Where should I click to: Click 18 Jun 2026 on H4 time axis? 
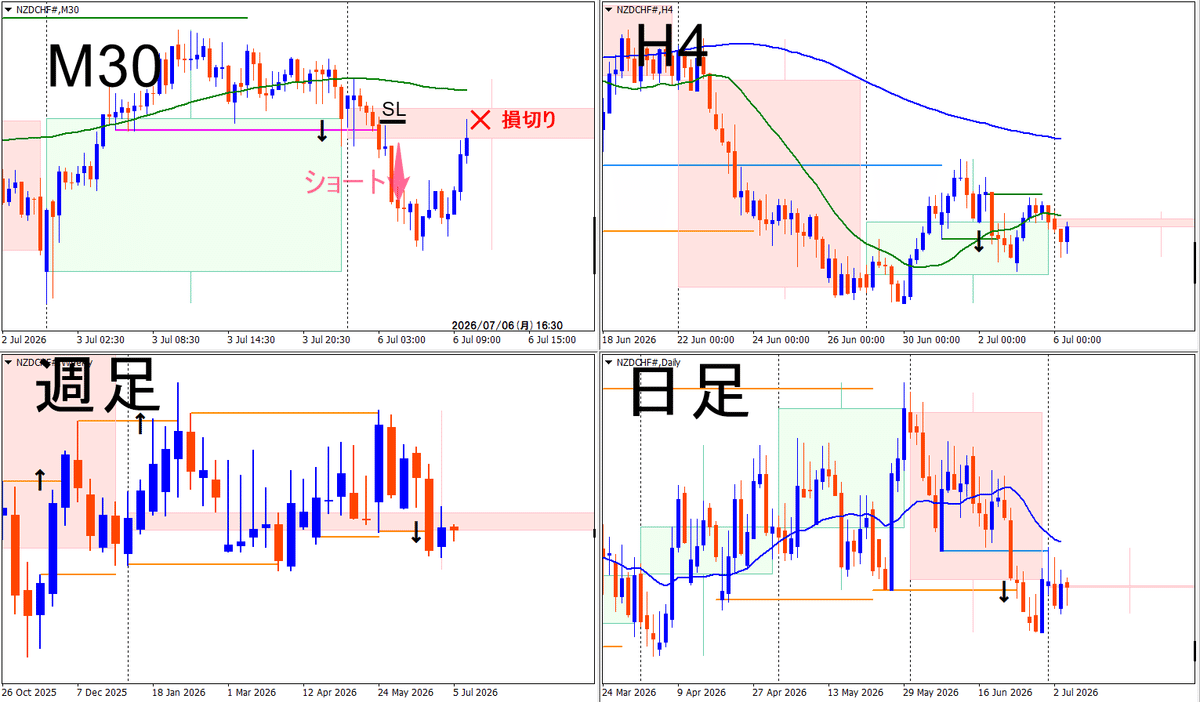tap(629, 340)
